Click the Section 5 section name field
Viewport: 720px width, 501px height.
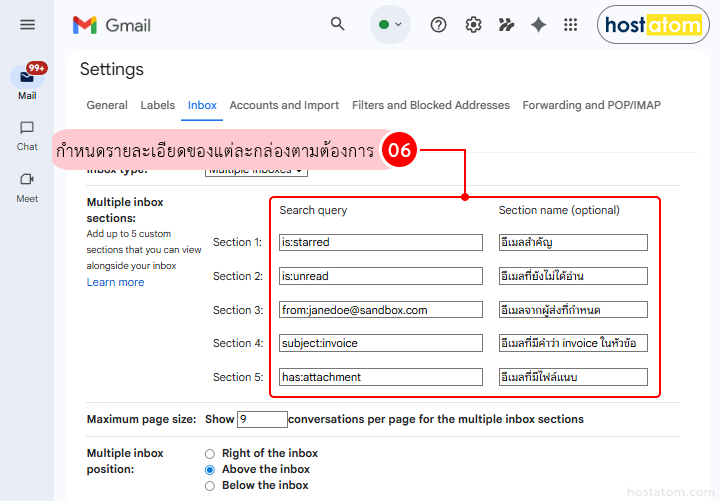[573, 377]
